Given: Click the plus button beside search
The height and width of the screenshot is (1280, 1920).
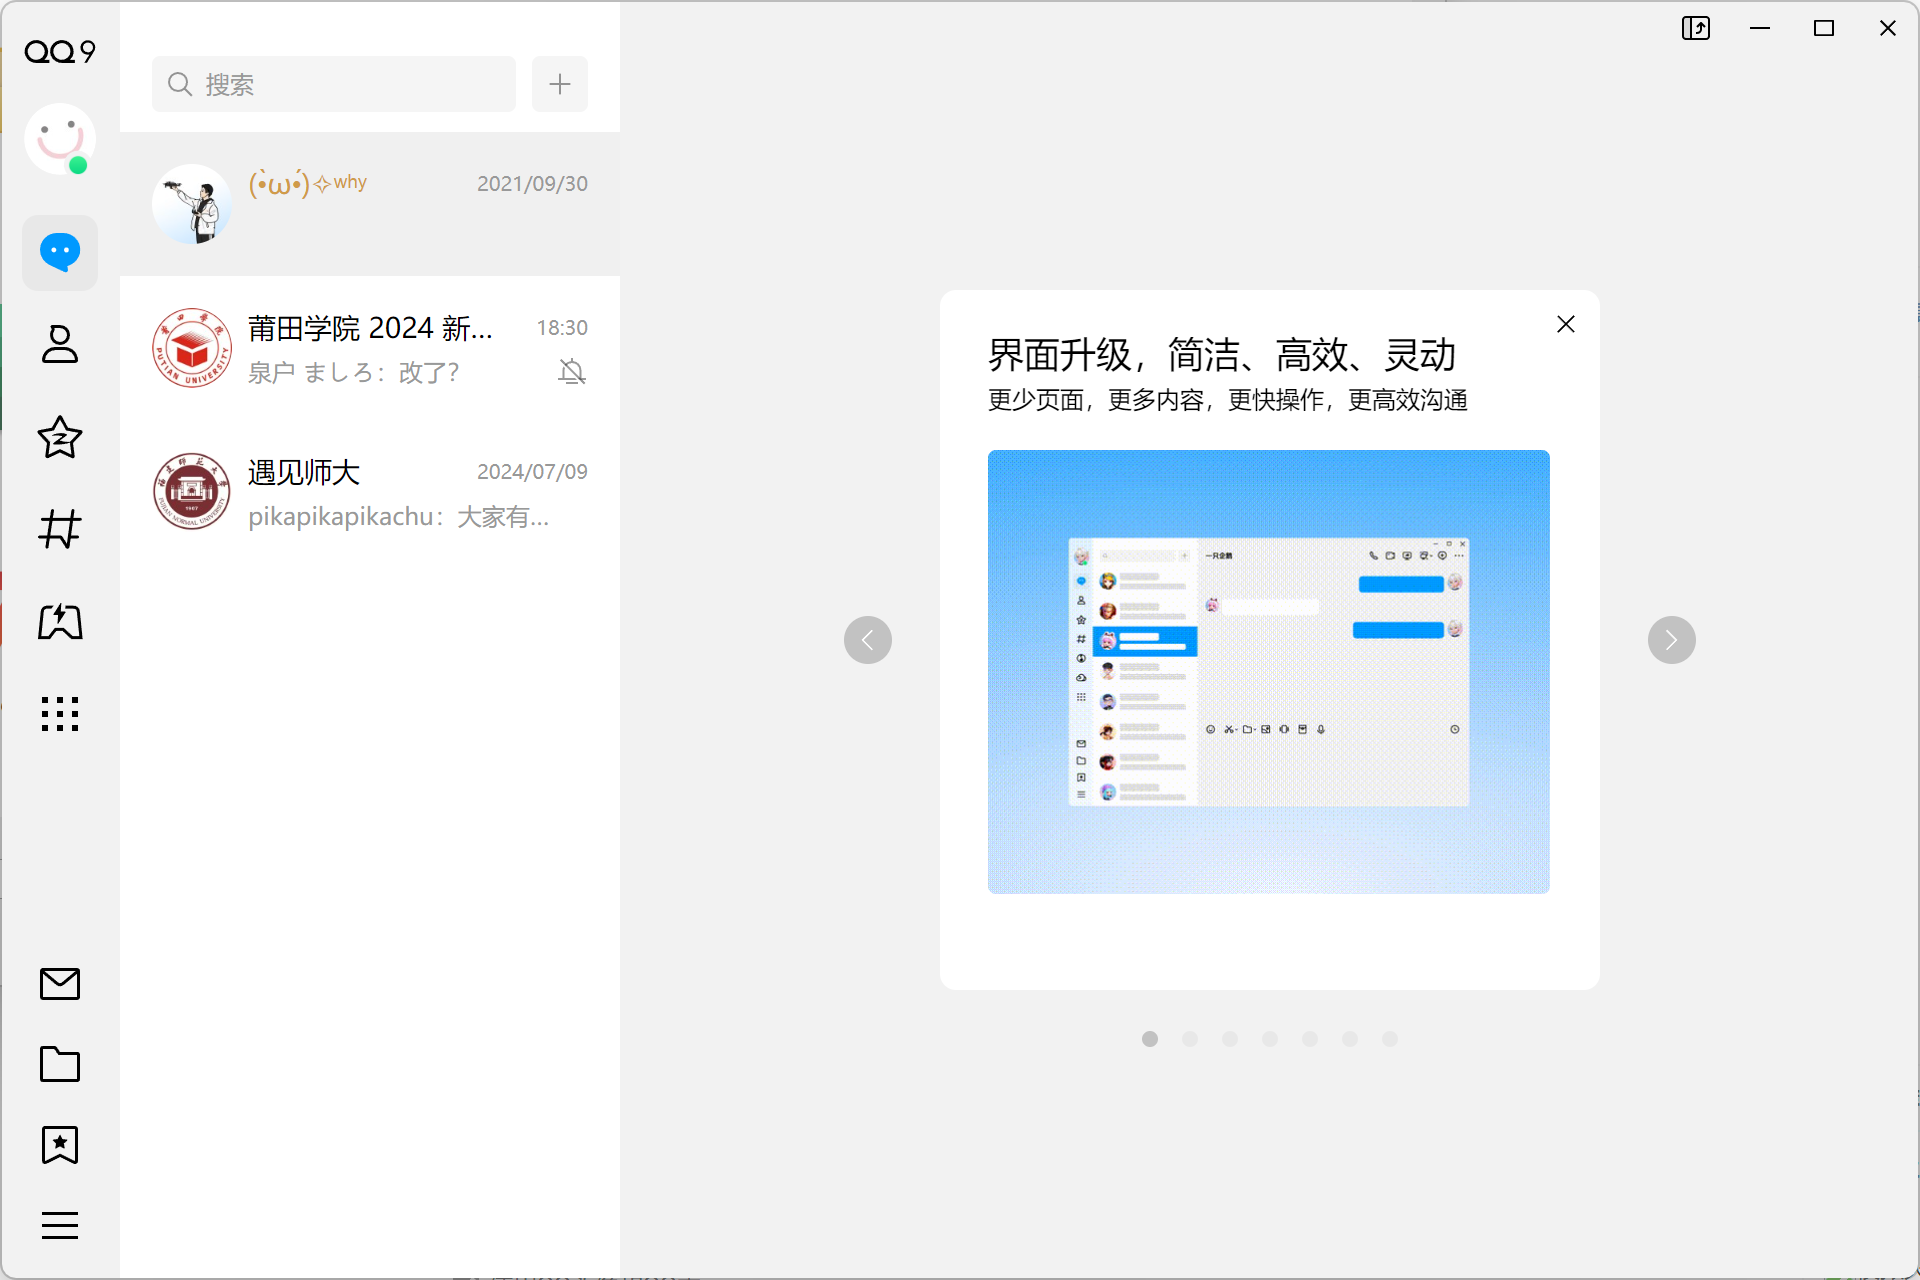Looking at the screenshot, I should [560, 84].
